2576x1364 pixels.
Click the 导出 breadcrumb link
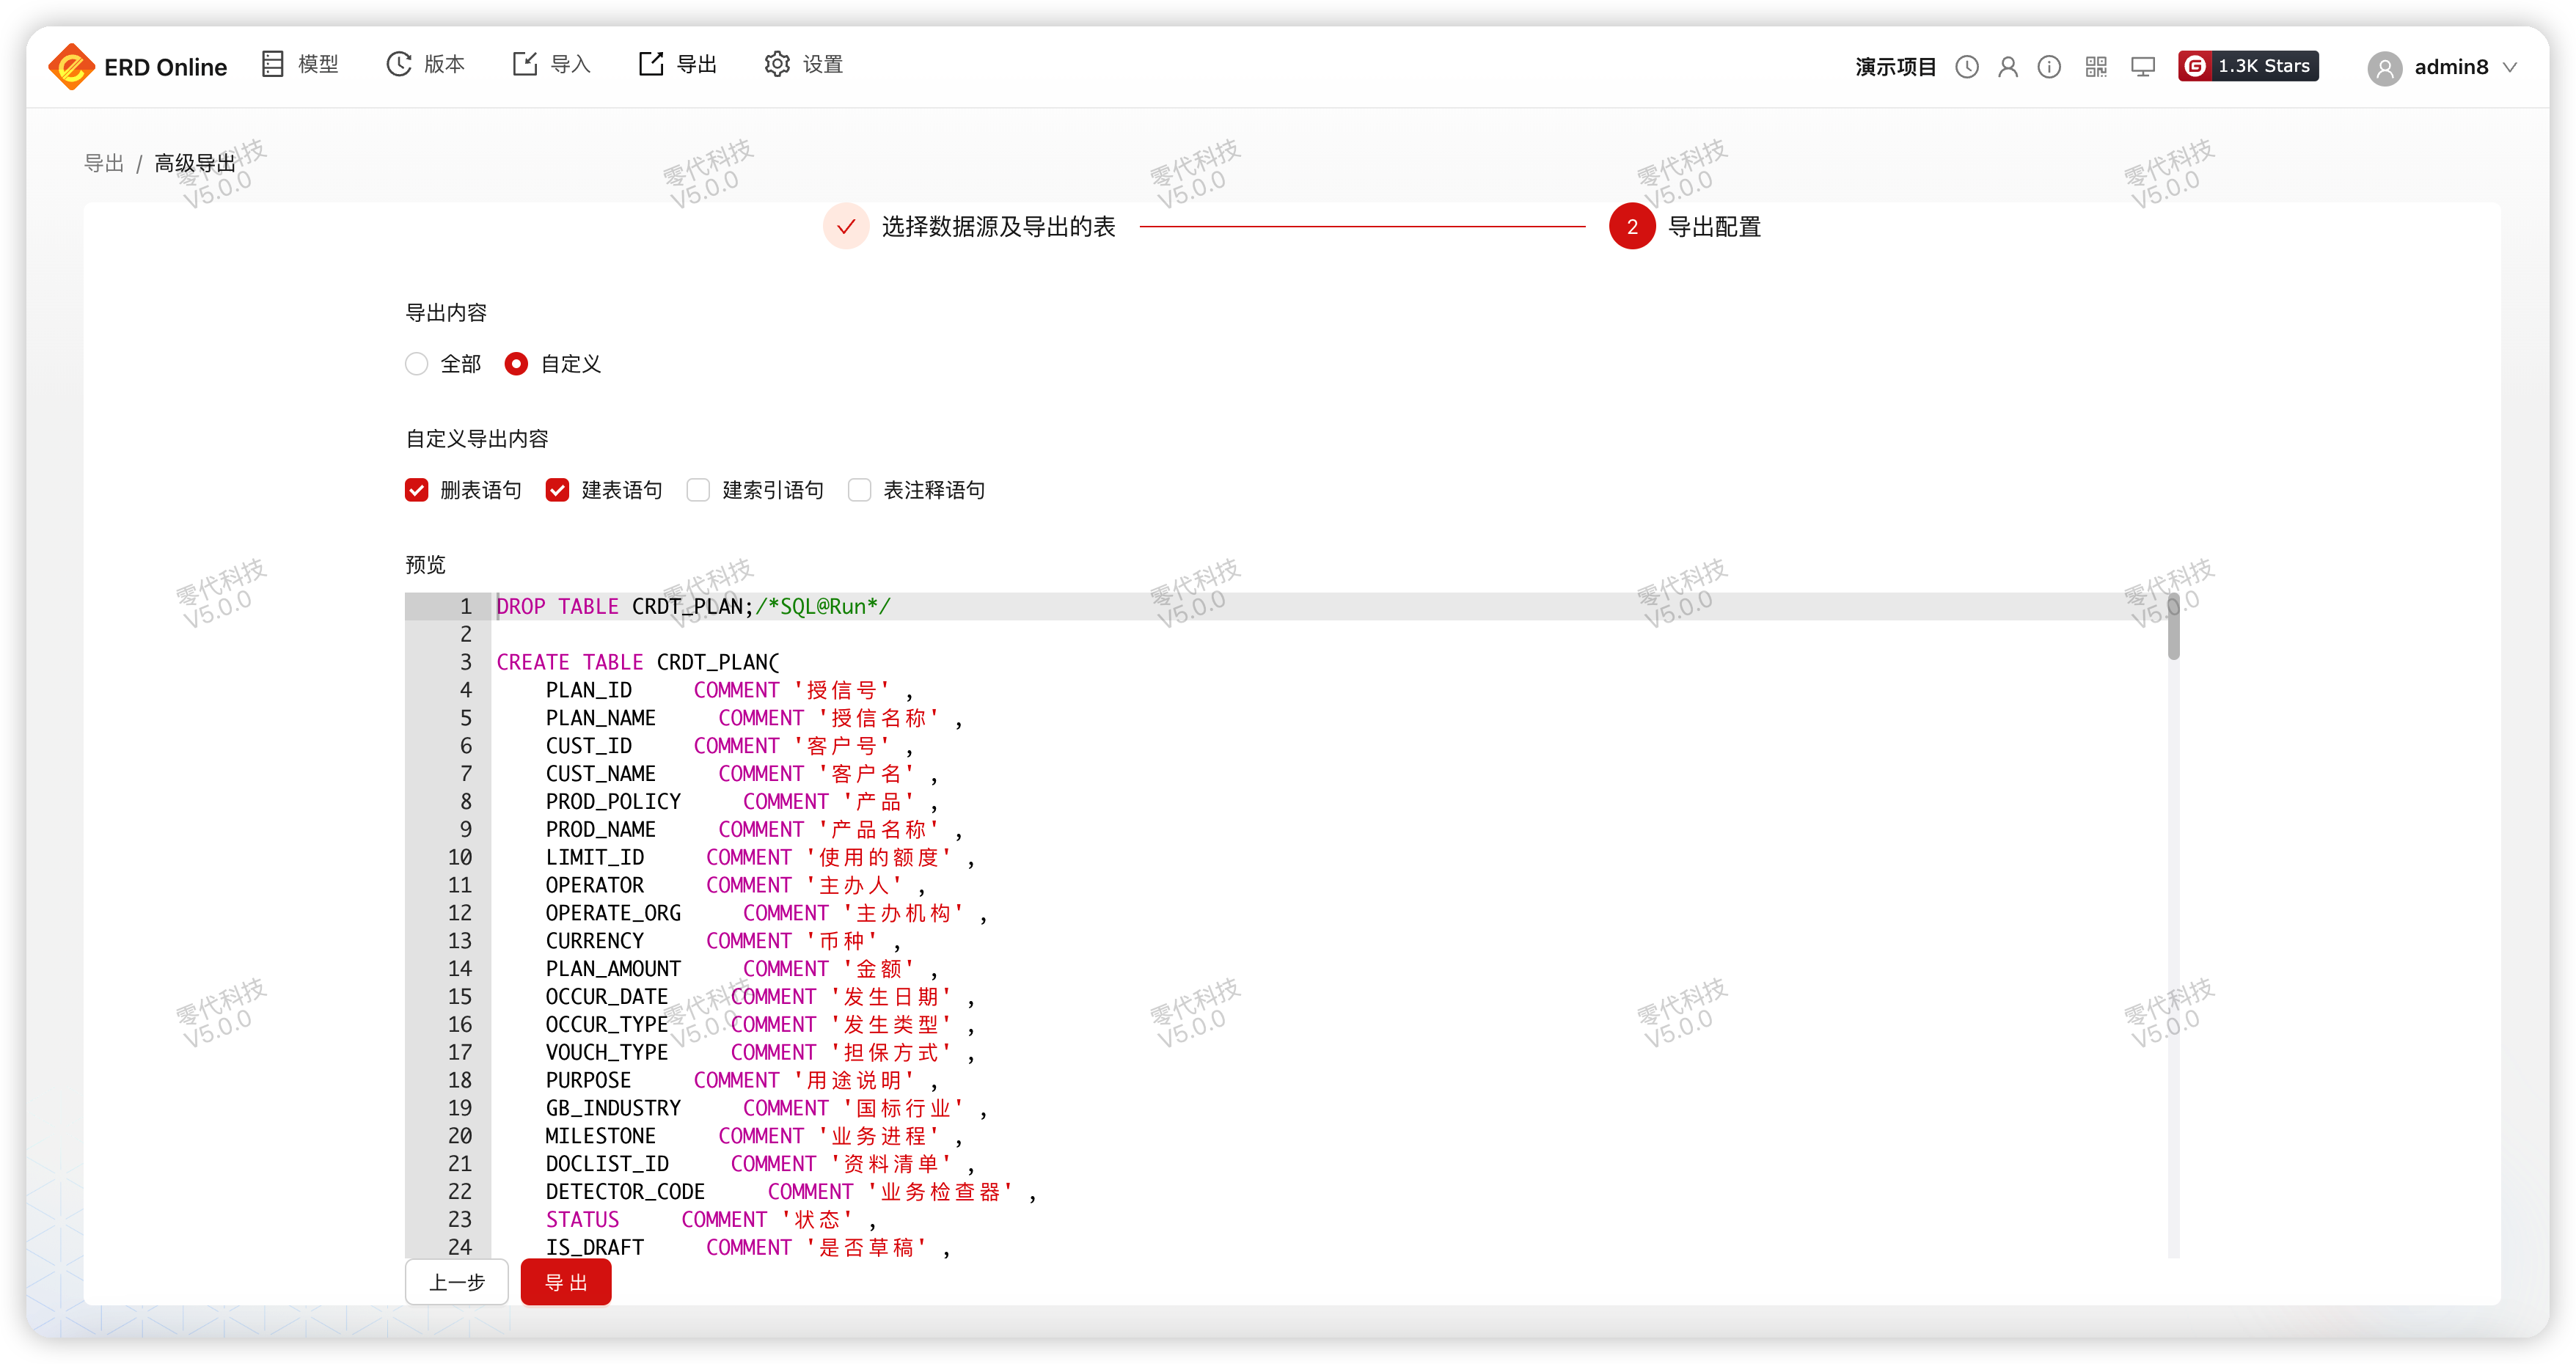click(x=104, y=163)
